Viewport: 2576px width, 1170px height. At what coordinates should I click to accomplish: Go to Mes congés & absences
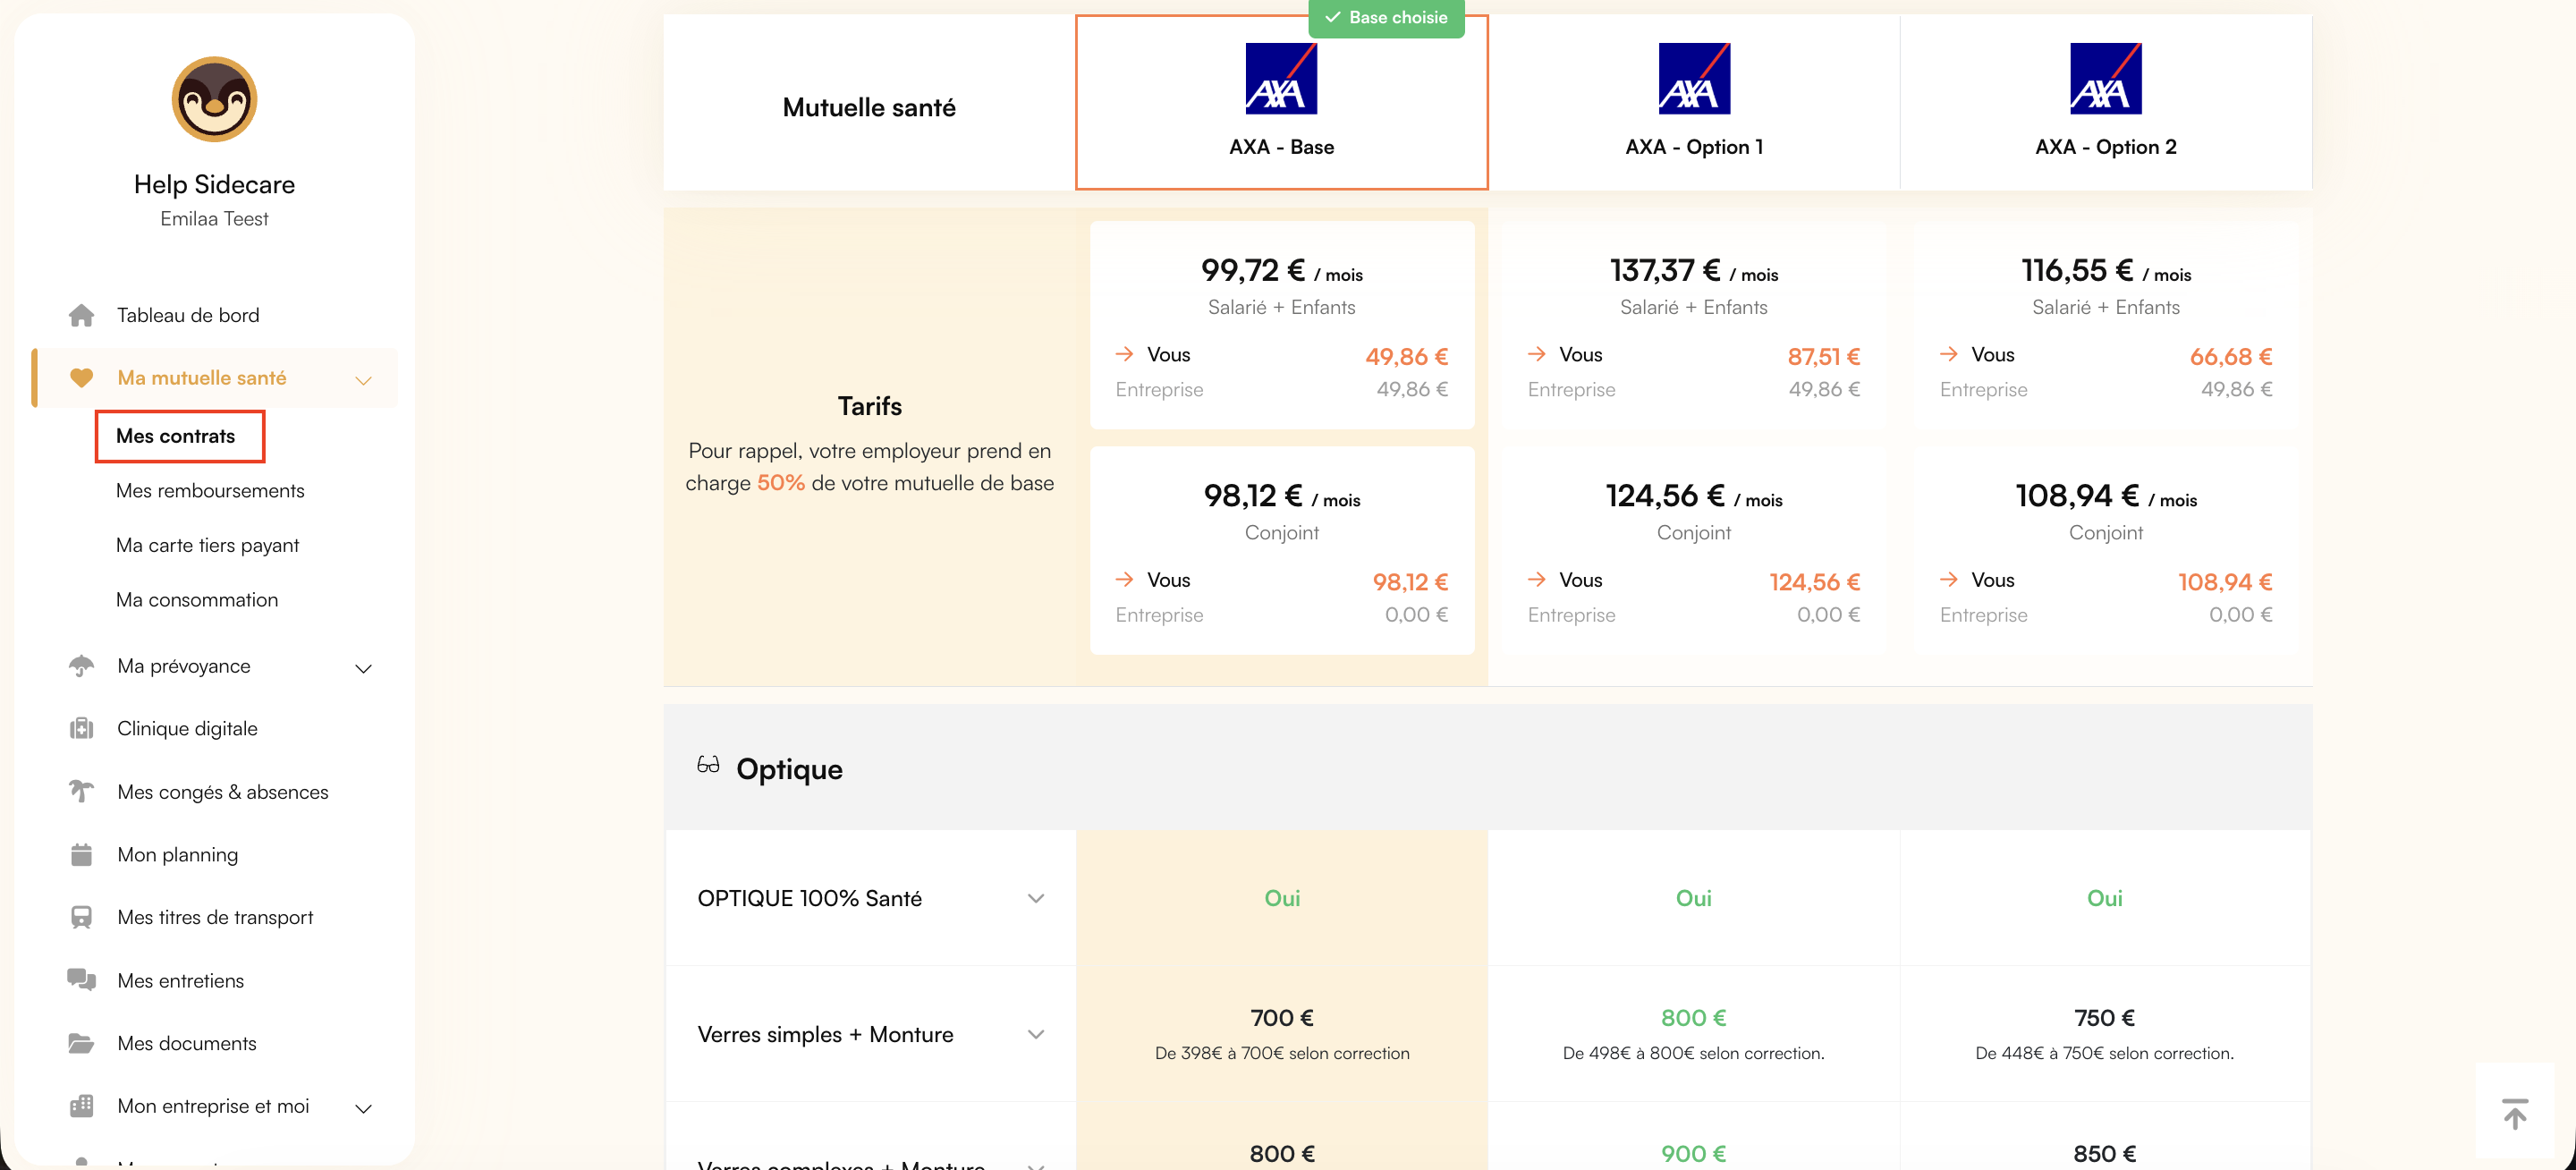click(223, 792)
